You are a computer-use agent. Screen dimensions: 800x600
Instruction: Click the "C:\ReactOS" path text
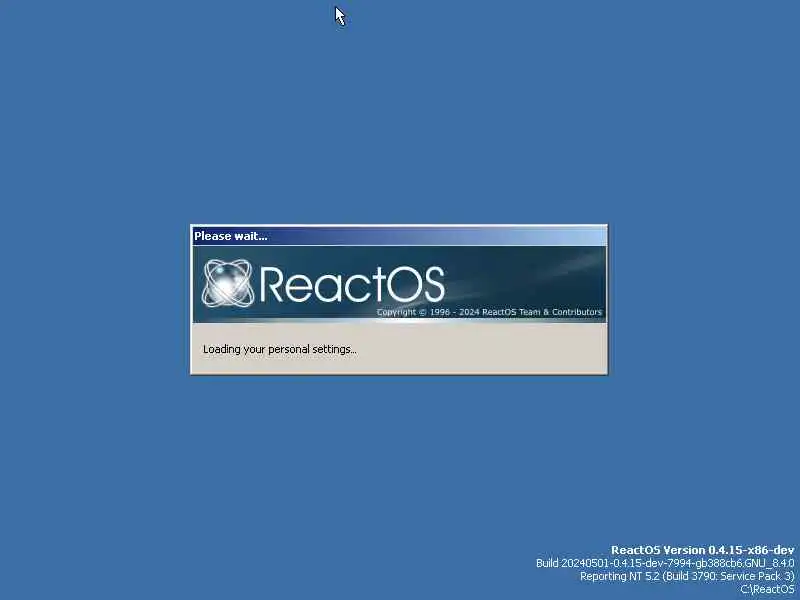767,589
